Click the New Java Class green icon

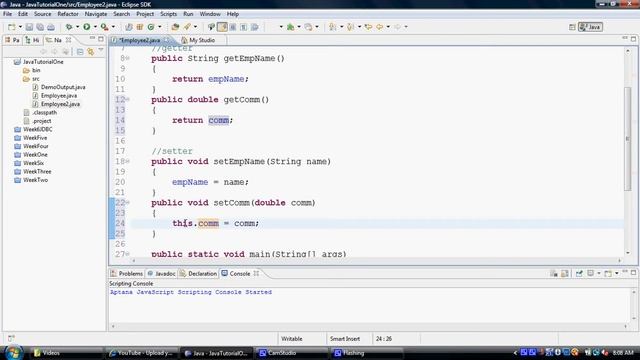pyautogui.click(x=151, y=27)
